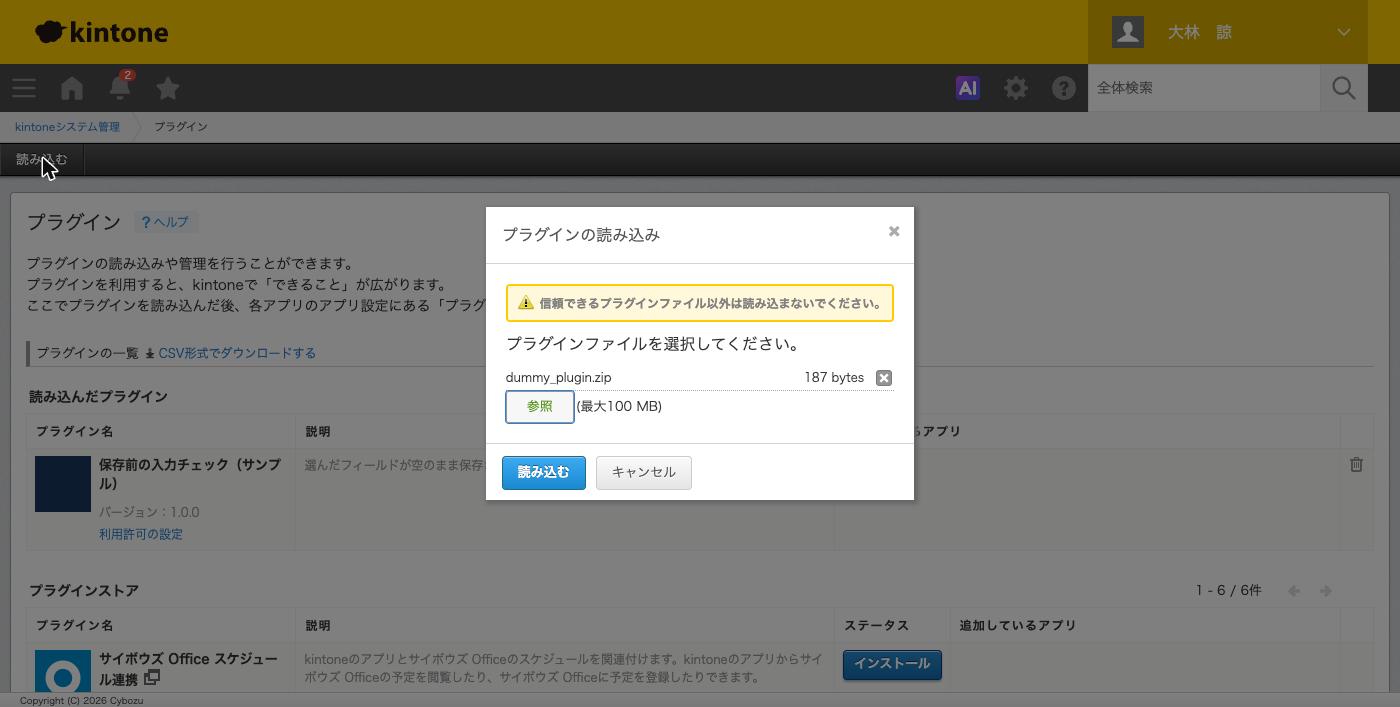This screenshot has width=1400, height=707.
Task: Click the インストール button
Action: 892,664
